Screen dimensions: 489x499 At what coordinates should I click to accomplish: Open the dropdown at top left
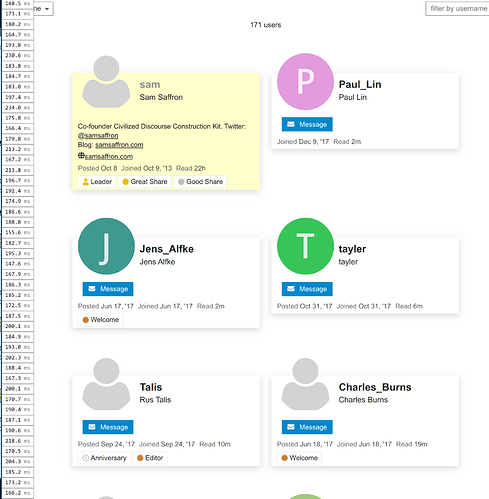(x=43, y=9)
